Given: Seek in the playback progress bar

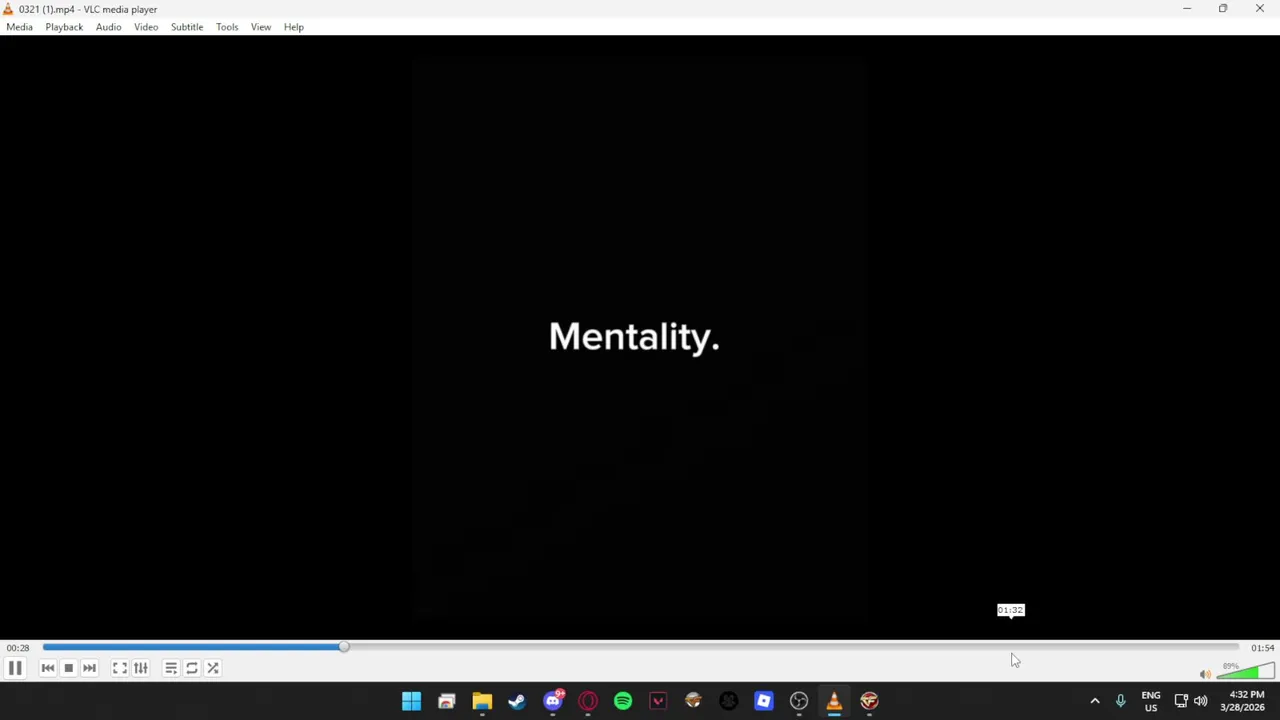Looking at the screenshot, I should click(x=640, y=647).
